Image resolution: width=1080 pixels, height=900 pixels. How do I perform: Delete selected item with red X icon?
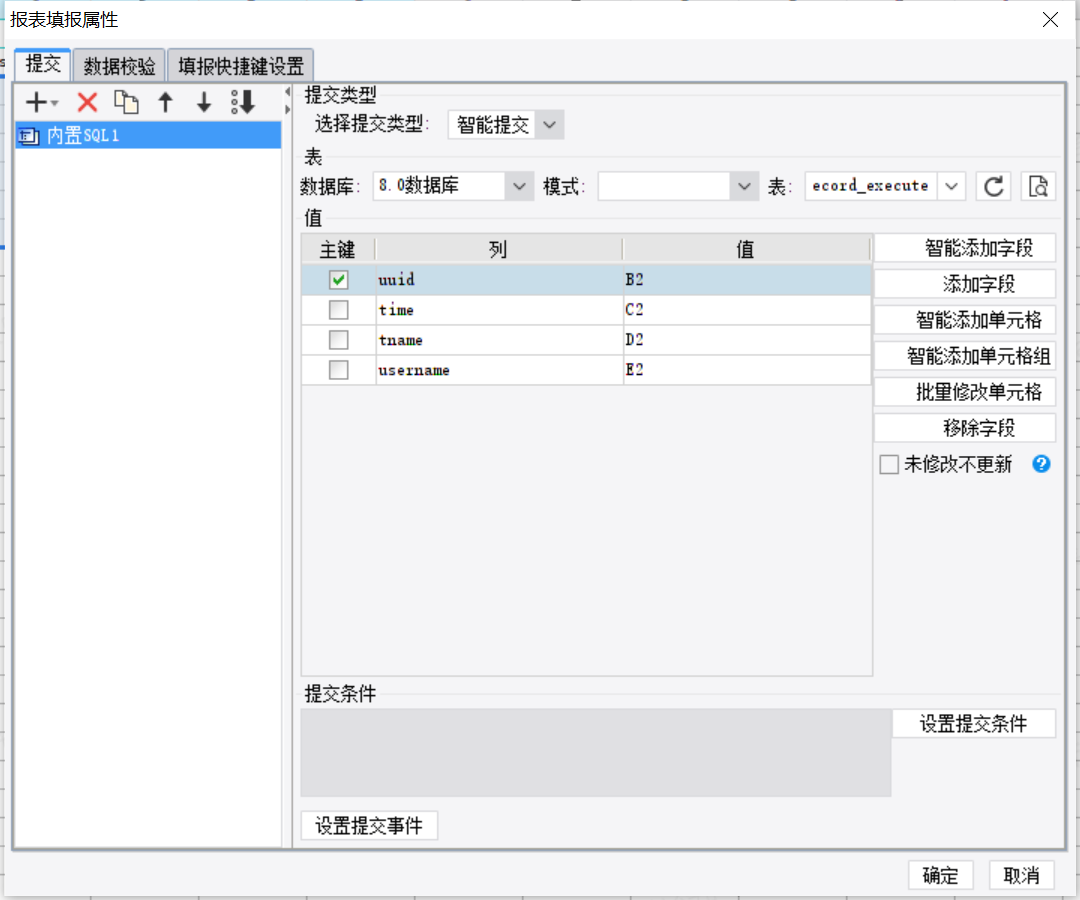pos(87,103)
